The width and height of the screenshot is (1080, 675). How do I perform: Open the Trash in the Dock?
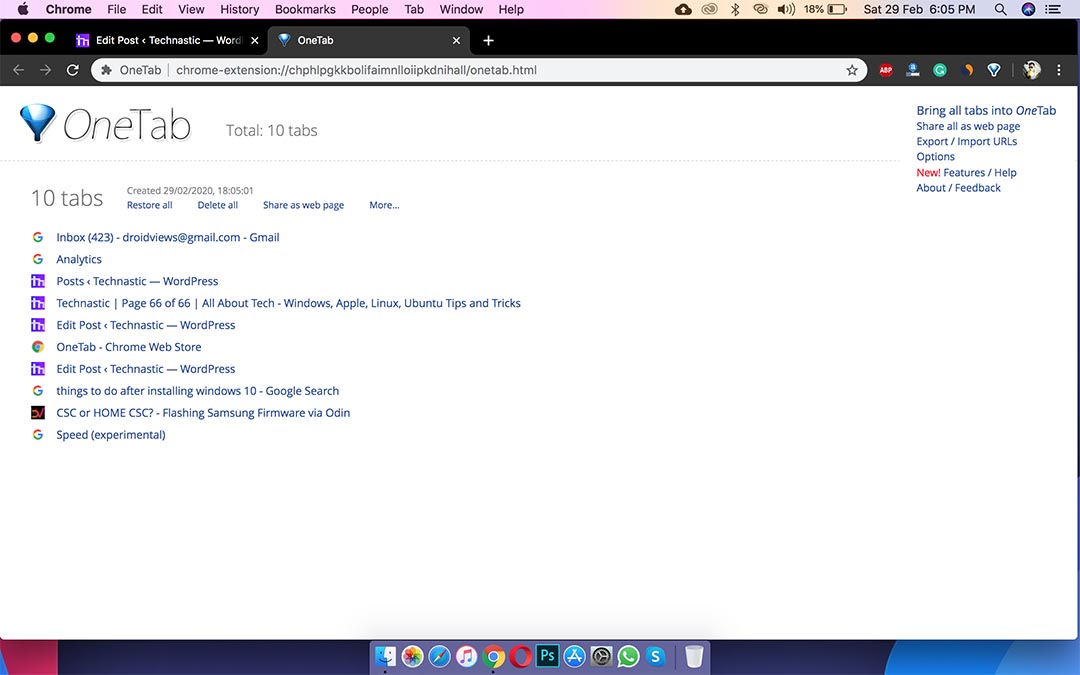point(694,656)
